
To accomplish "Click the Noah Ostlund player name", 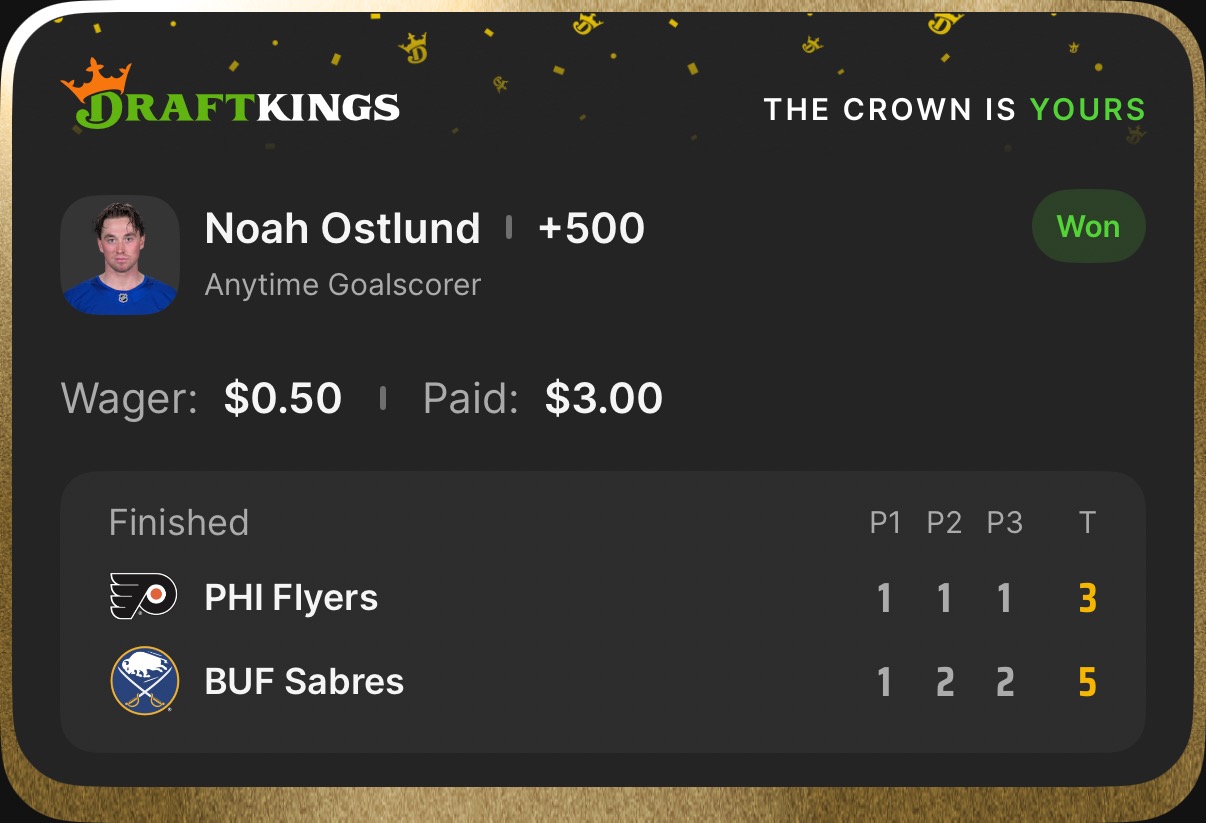I will [342, 229].
